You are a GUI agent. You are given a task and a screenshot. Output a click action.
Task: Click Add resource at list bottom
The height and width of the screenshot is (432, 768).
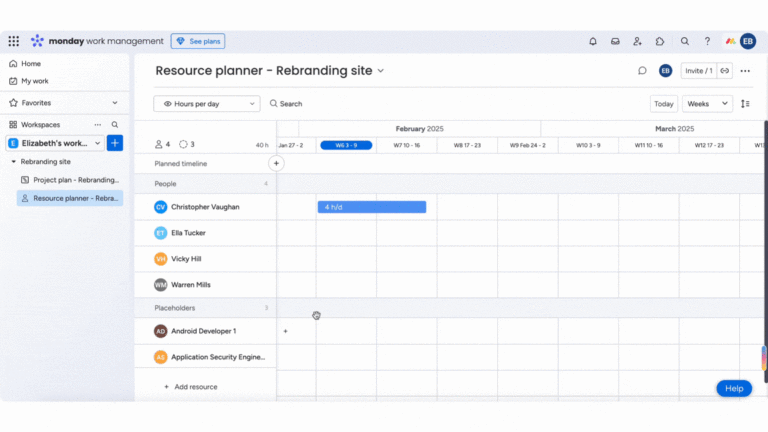pos(191,387)
